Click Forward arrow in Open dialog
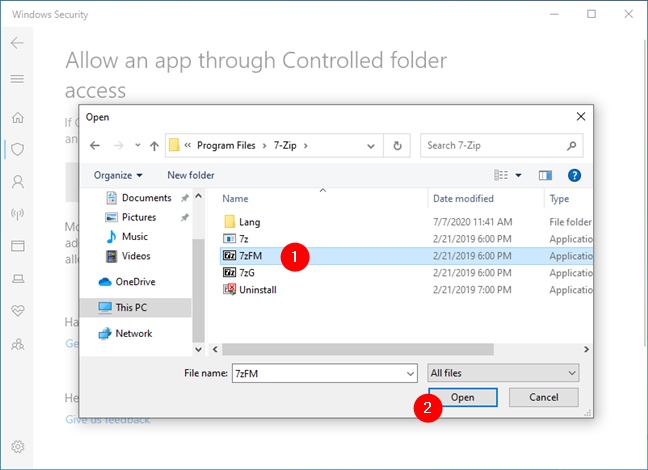 119,146
